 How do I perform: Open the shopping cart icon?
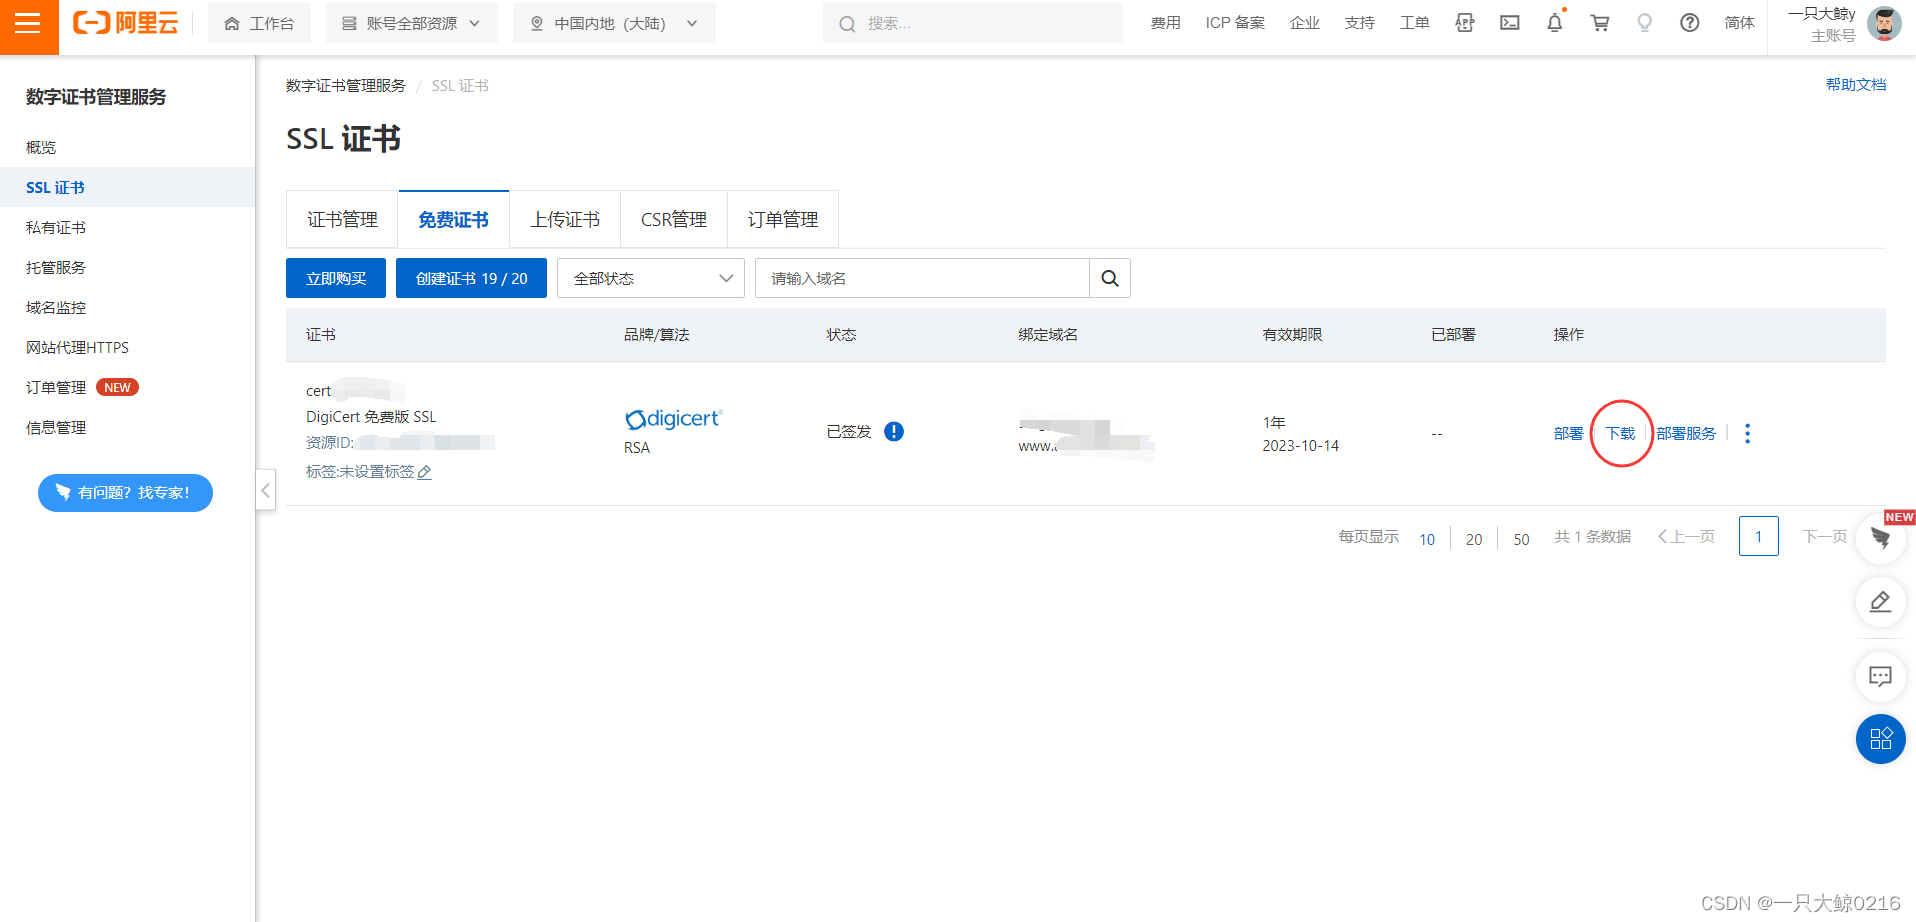(x=1600, y=23)
